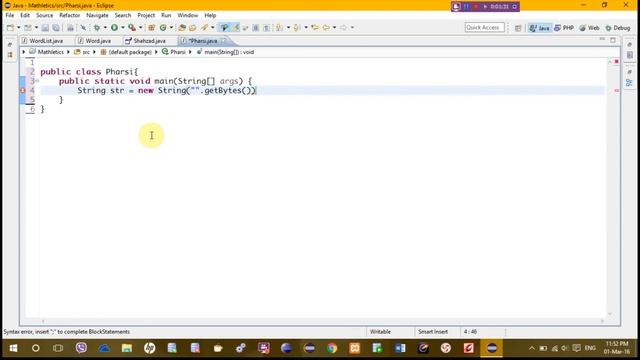Screen dimensions: 640x360
Task: Toggle the Show Whitespace Characters button
Action: tap(266, 28)
